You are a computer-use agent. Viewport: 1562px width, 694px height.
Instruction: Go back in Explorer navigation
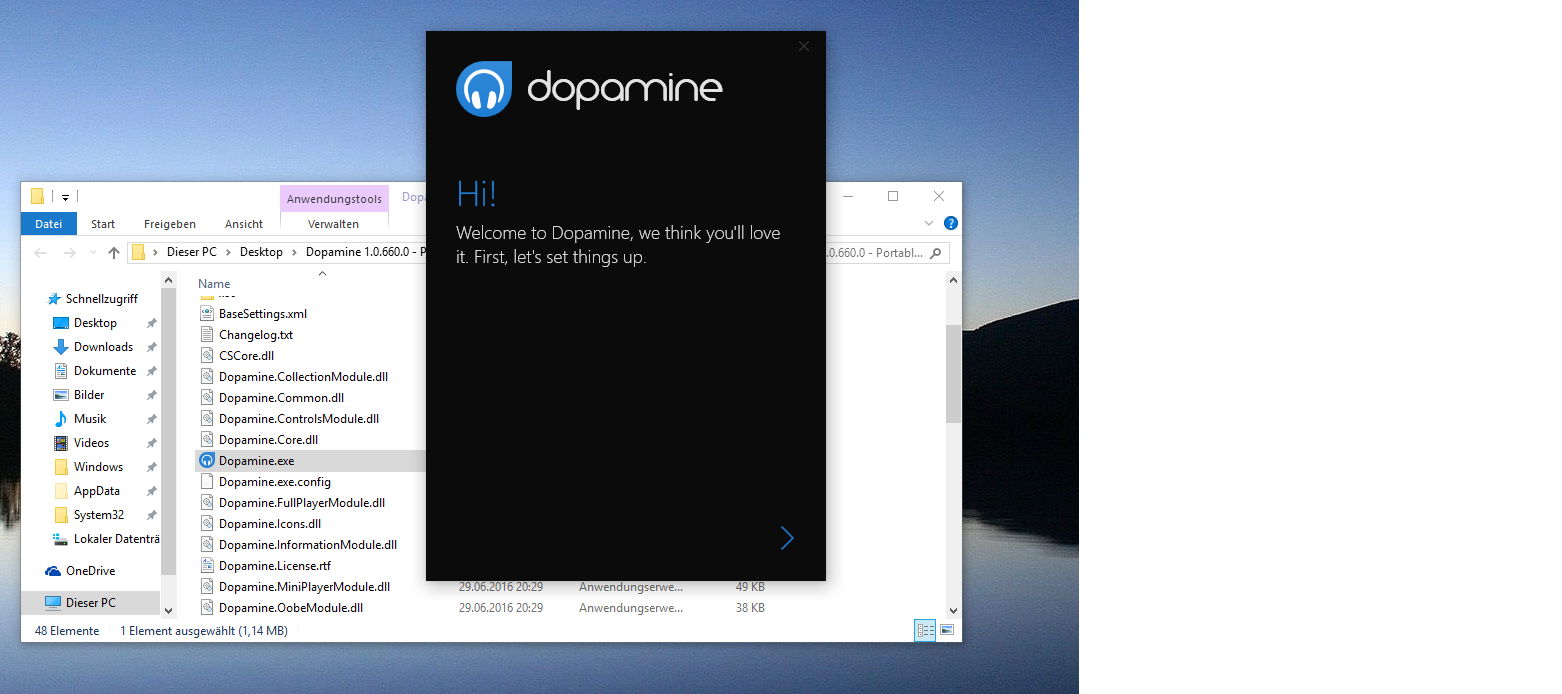[x=40, y=253]
